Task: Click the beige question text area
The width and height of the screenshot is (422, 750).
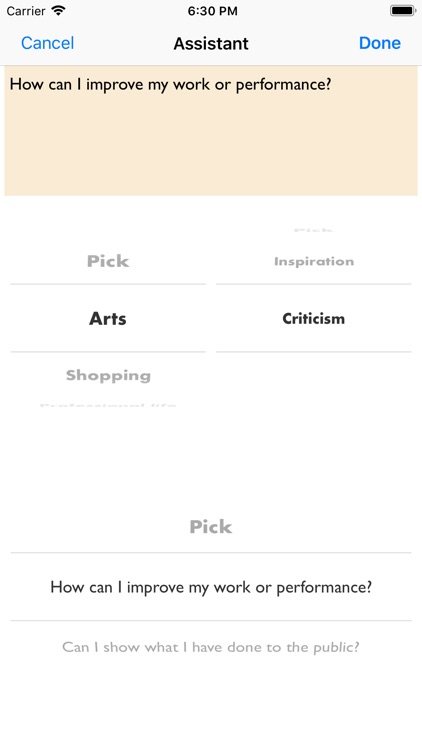Action: tap(211, 131)
